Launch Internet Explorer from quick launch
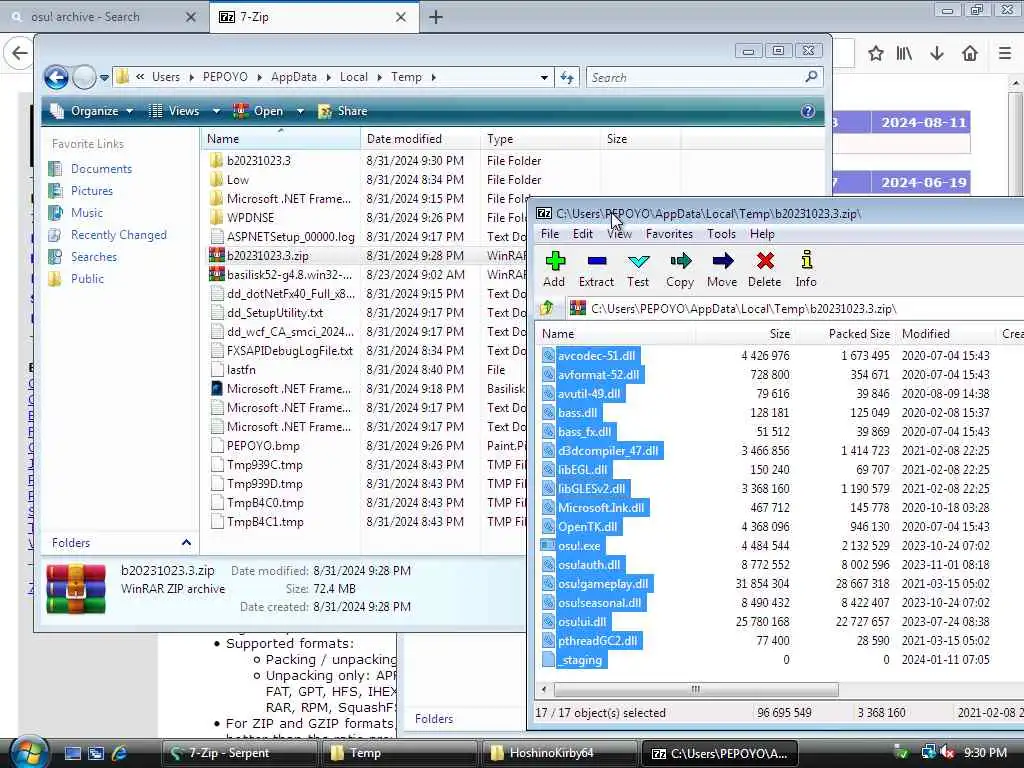Image resolution: width=1024 pixels, height=768 pixels. pyautogui.click(x=120, y=753)
